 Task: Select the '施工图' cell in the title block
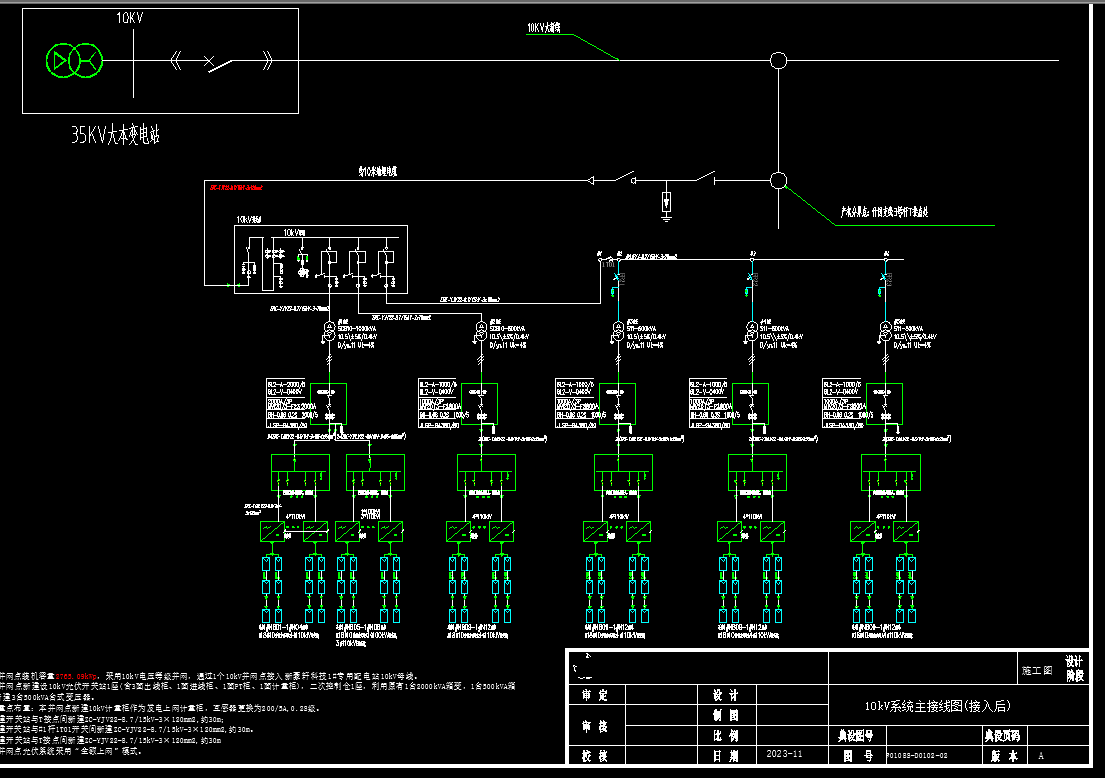1036,669
